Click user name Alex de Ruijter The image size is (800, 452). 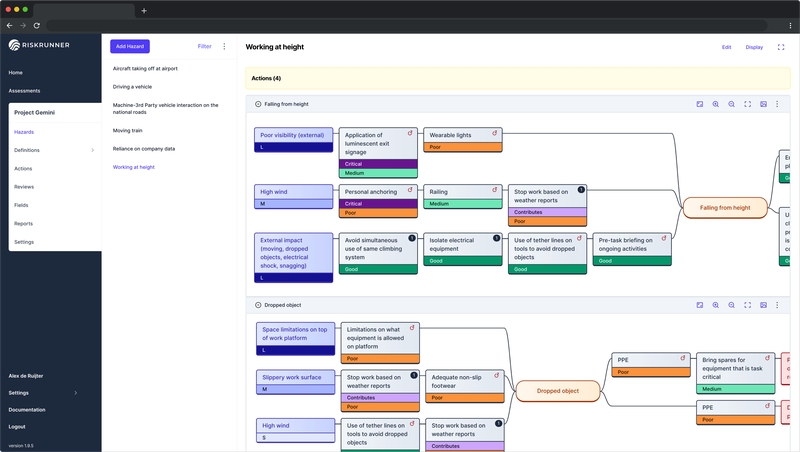click(26, 376)
